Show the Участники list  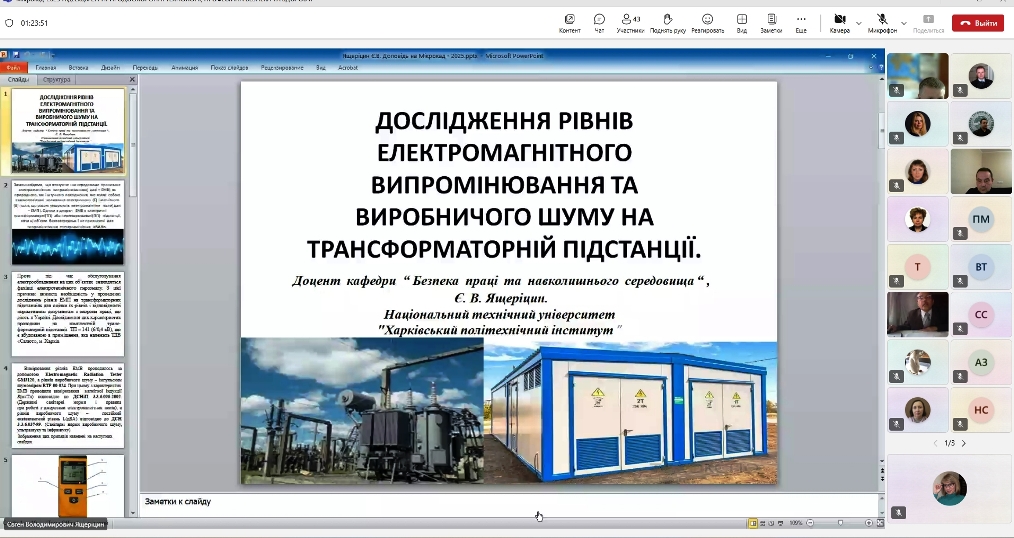[630, 22]
